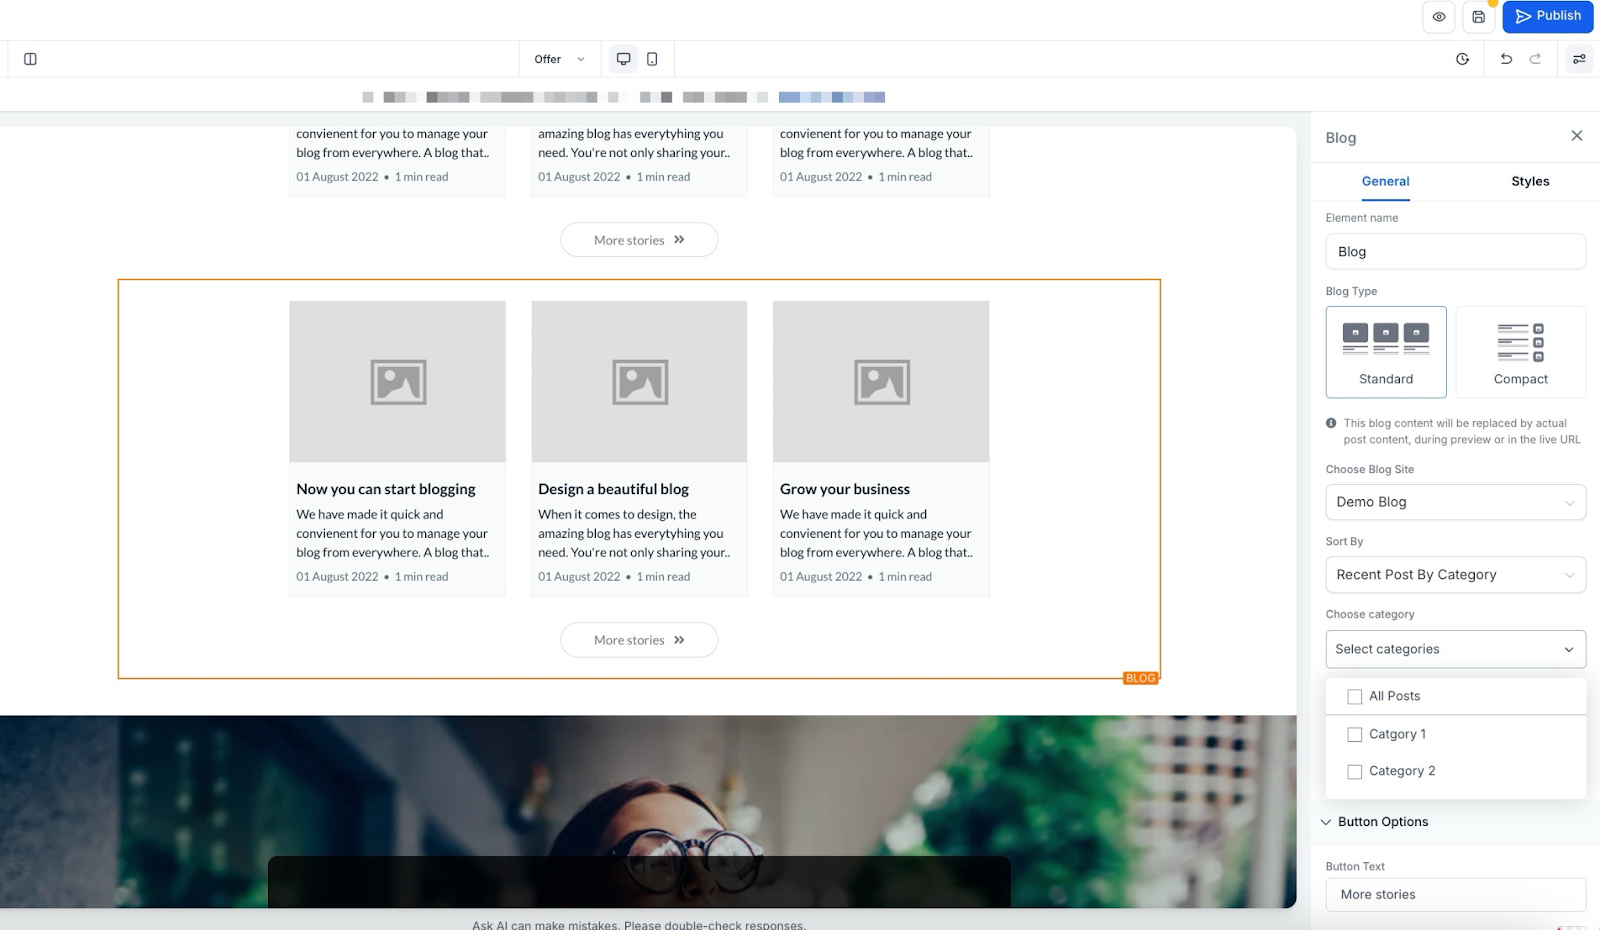Check the Catgory 1 checkbox

pyautogui.click(x=1355, y=735)
